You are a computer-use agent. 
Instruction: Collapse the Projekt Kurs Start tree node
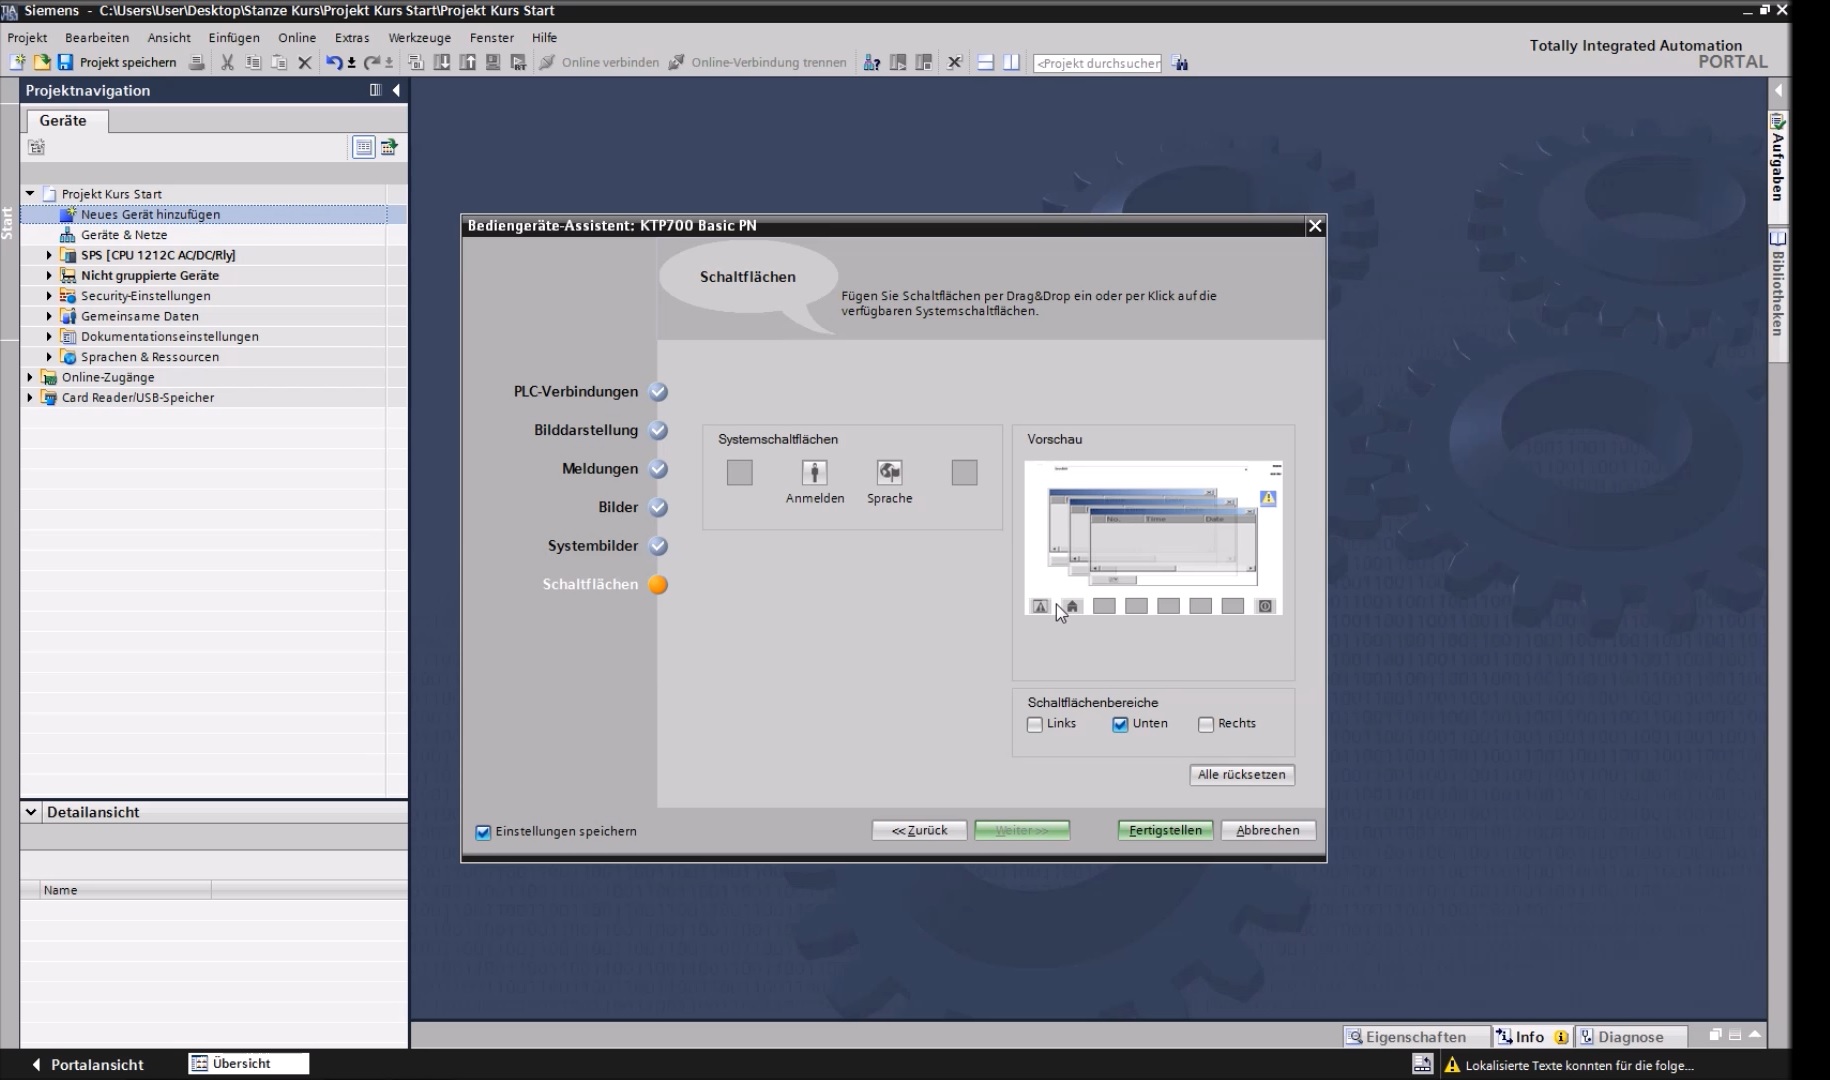tap(30, 194)
